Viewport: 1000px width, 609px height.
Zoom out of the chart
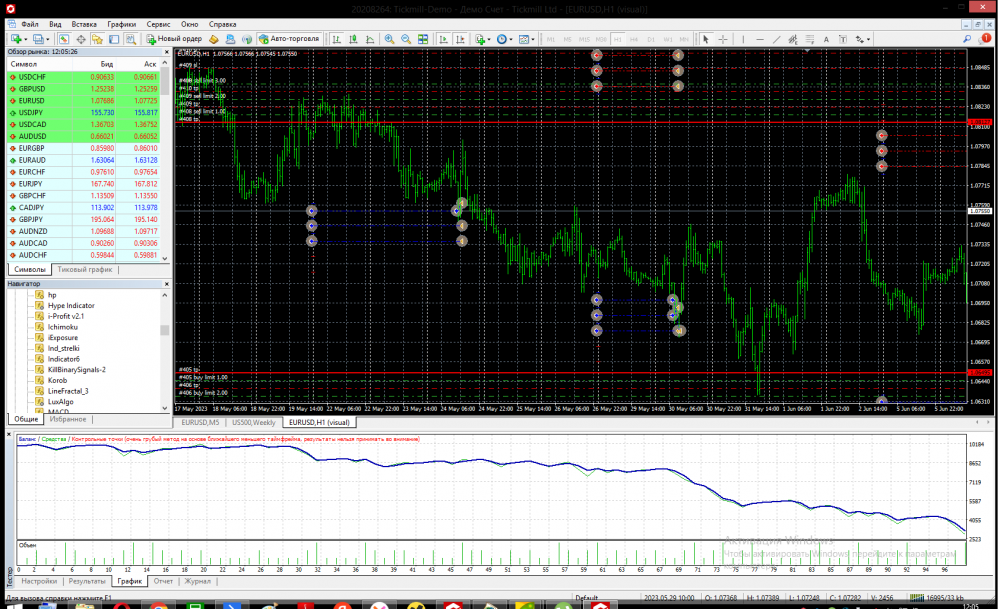pos(406,39)
